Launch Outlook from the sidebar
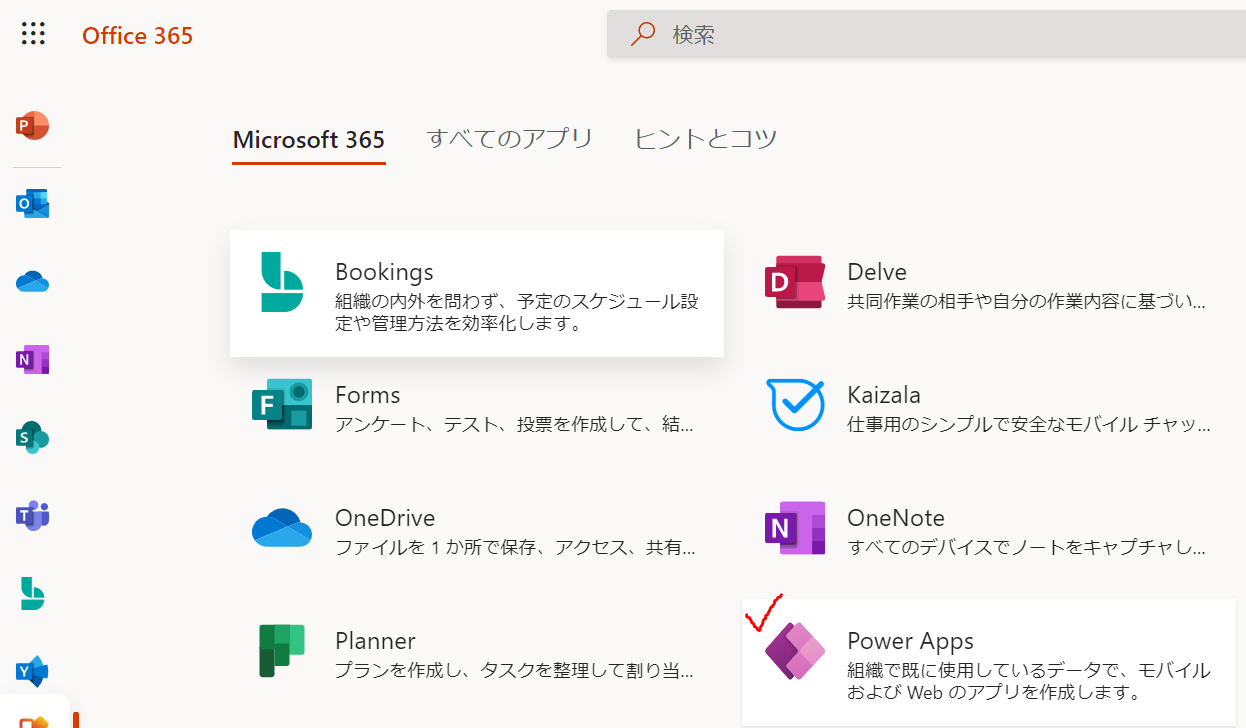This screenshot has height=728, width=1246. click(x=33, y=204)
